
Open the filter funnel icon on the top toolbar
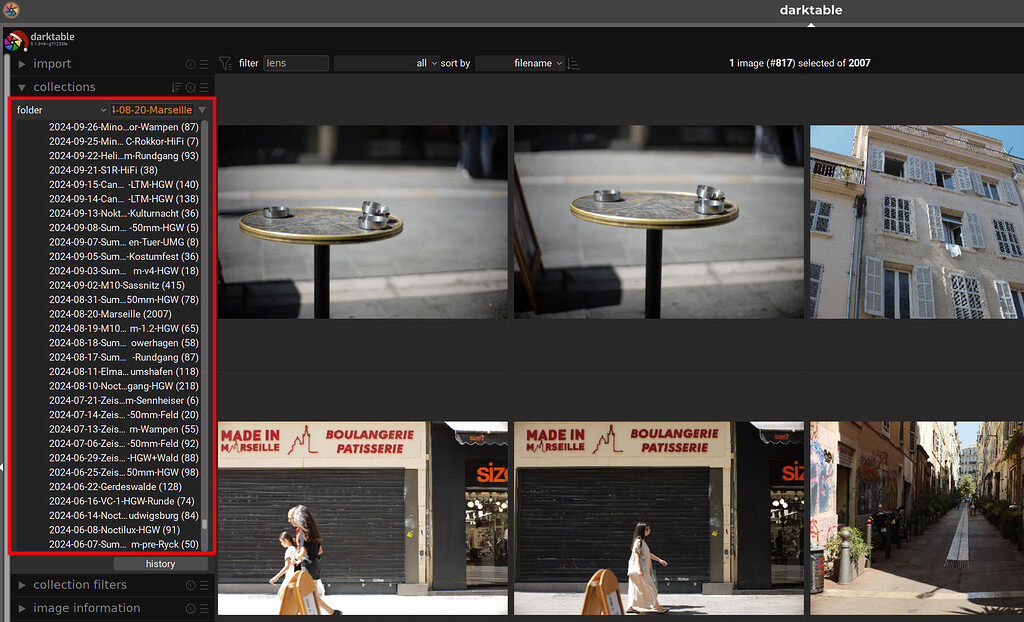pyautogui.click(x=227, y=63)
